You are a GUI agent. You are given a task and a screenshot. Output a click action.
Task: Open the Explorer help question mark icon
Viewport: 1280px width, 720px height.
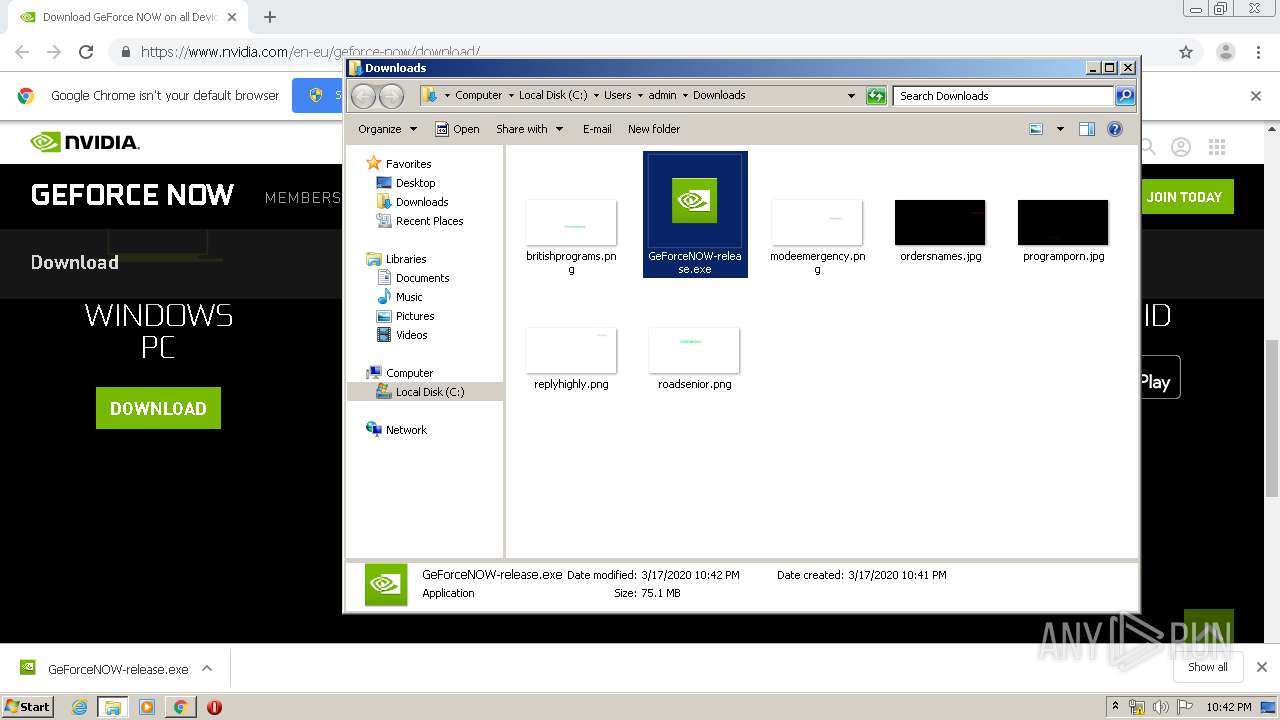[1115, 129]
